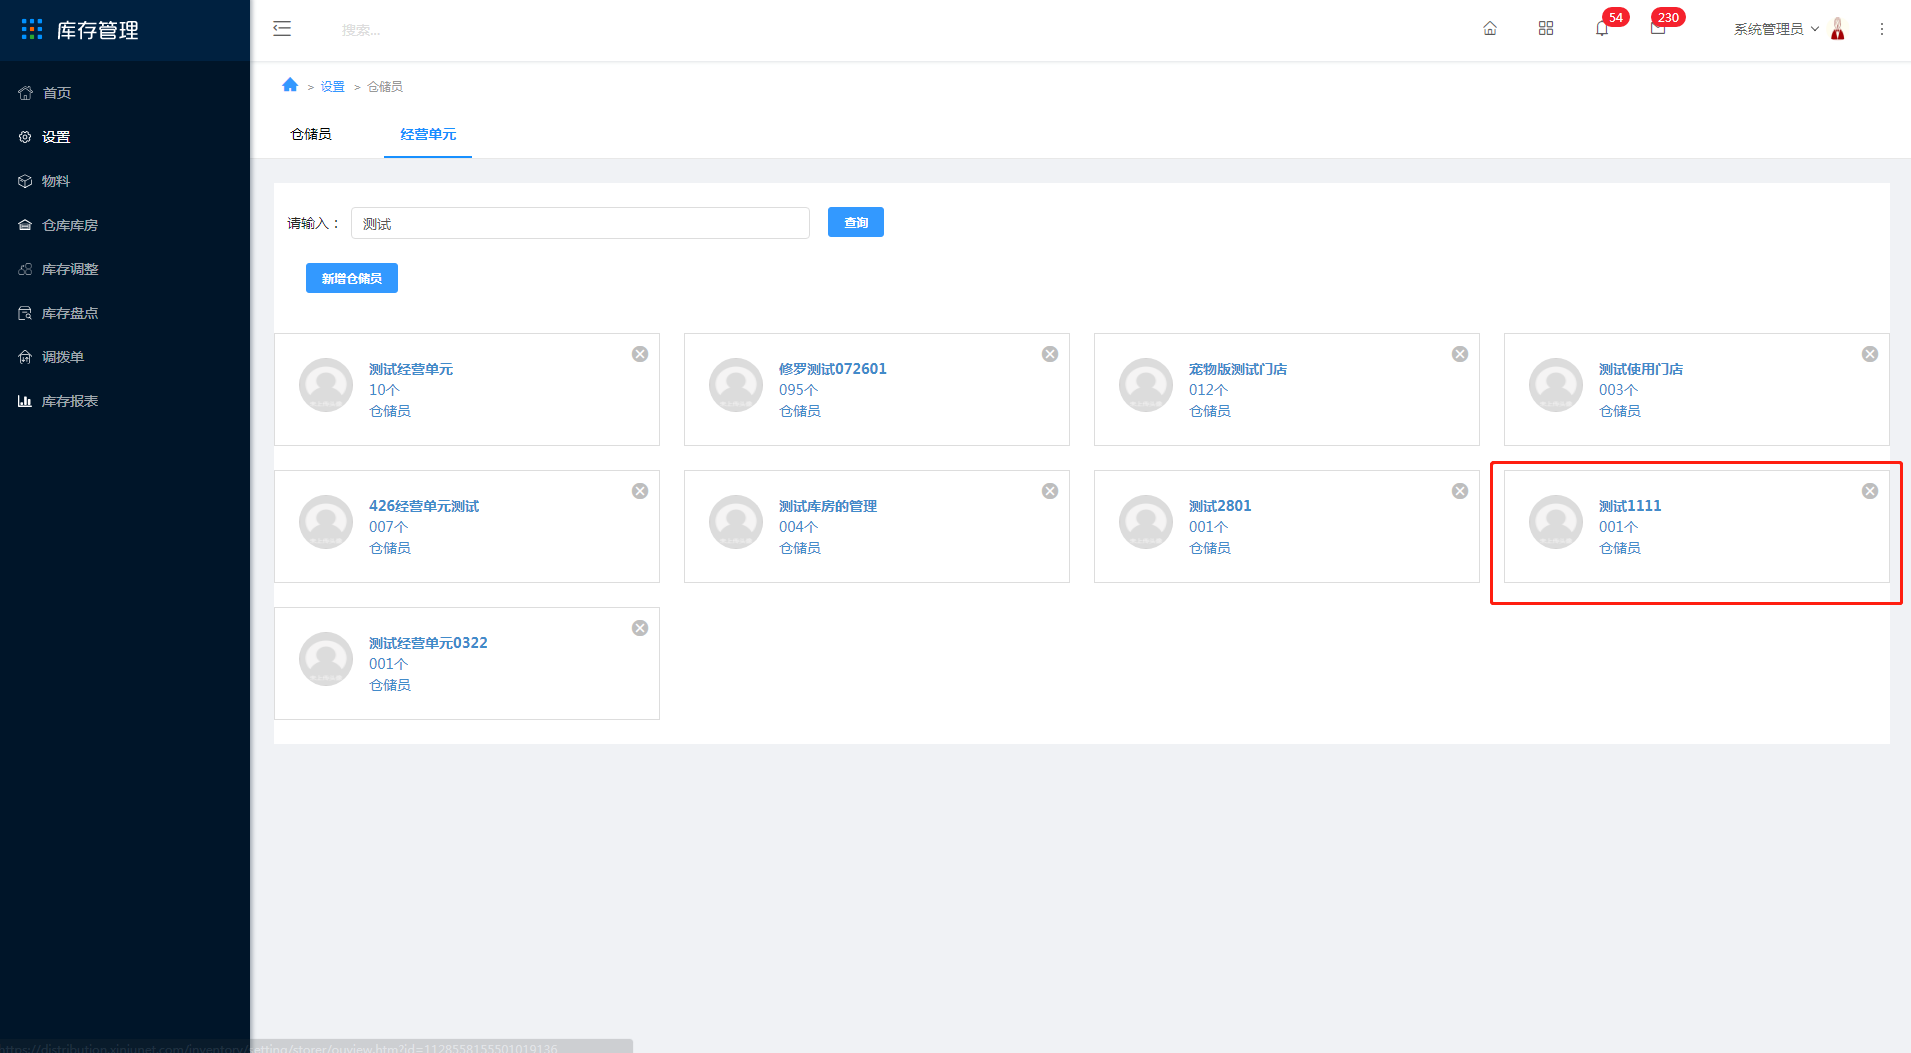Image resolution: width=1911 pixels, height=1053 pixels.
Task: Collapse sidebar with the hamburger icon
Action: coord(282,29)
